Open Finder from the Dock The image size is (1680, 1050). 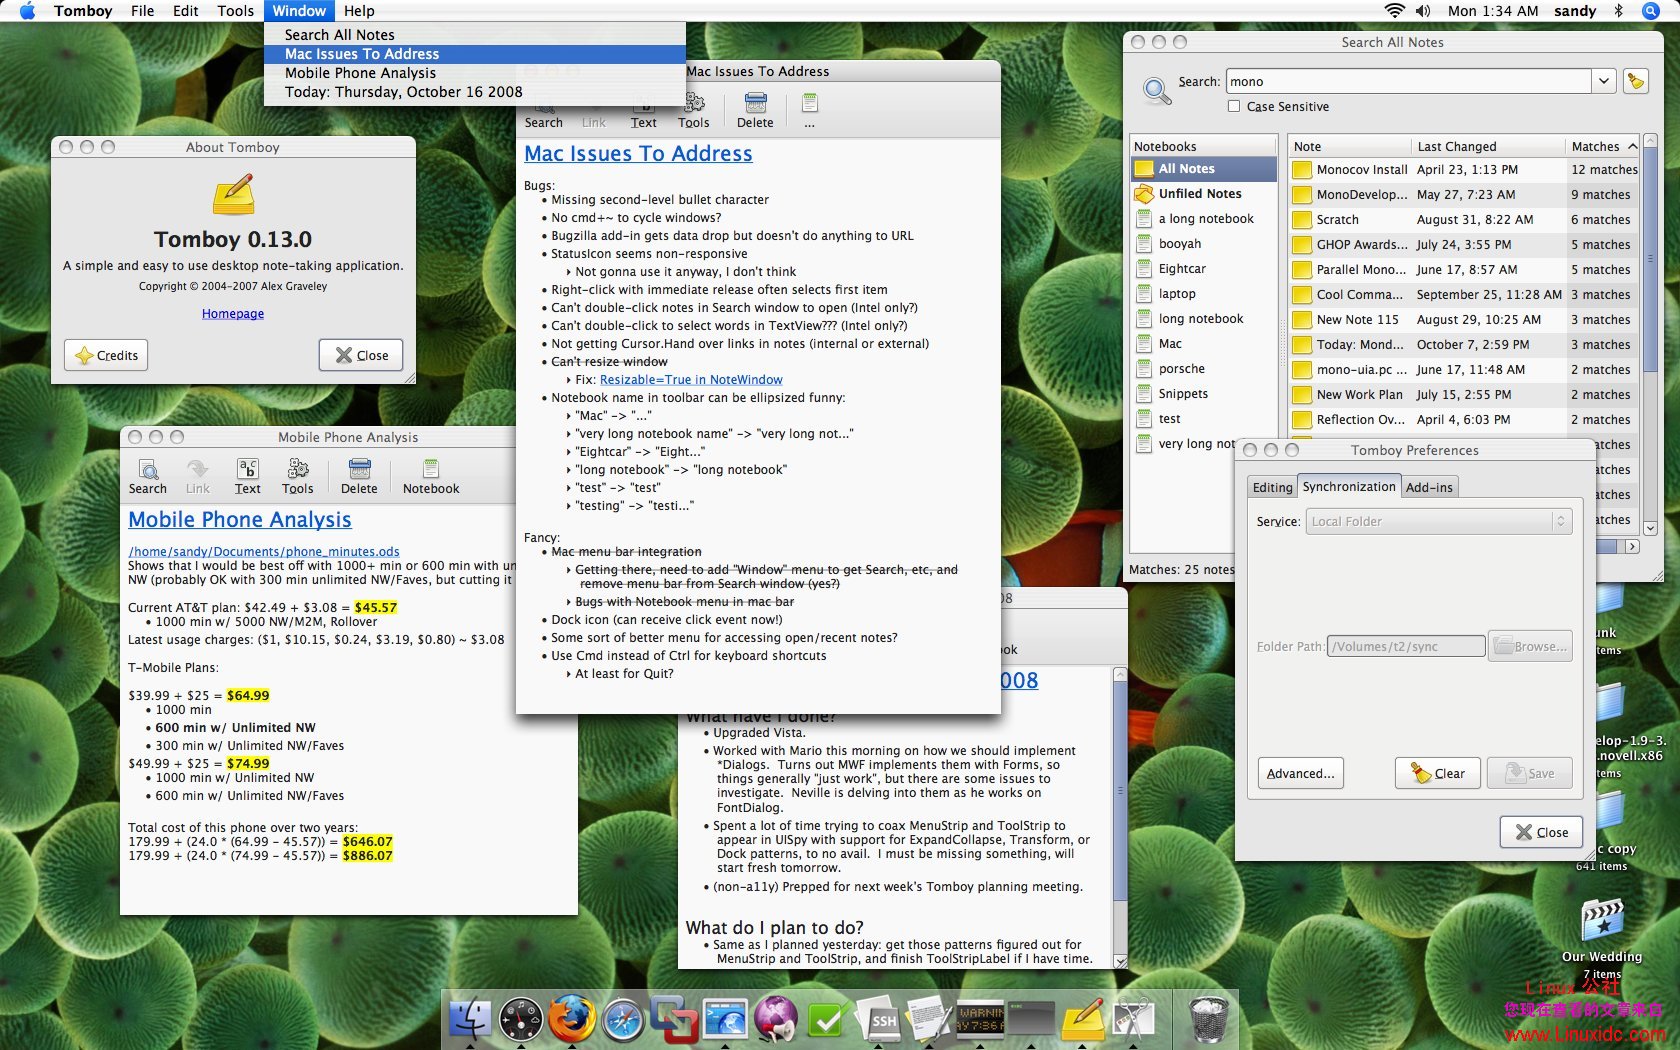pyautogui.click(x=470, y=1020)
